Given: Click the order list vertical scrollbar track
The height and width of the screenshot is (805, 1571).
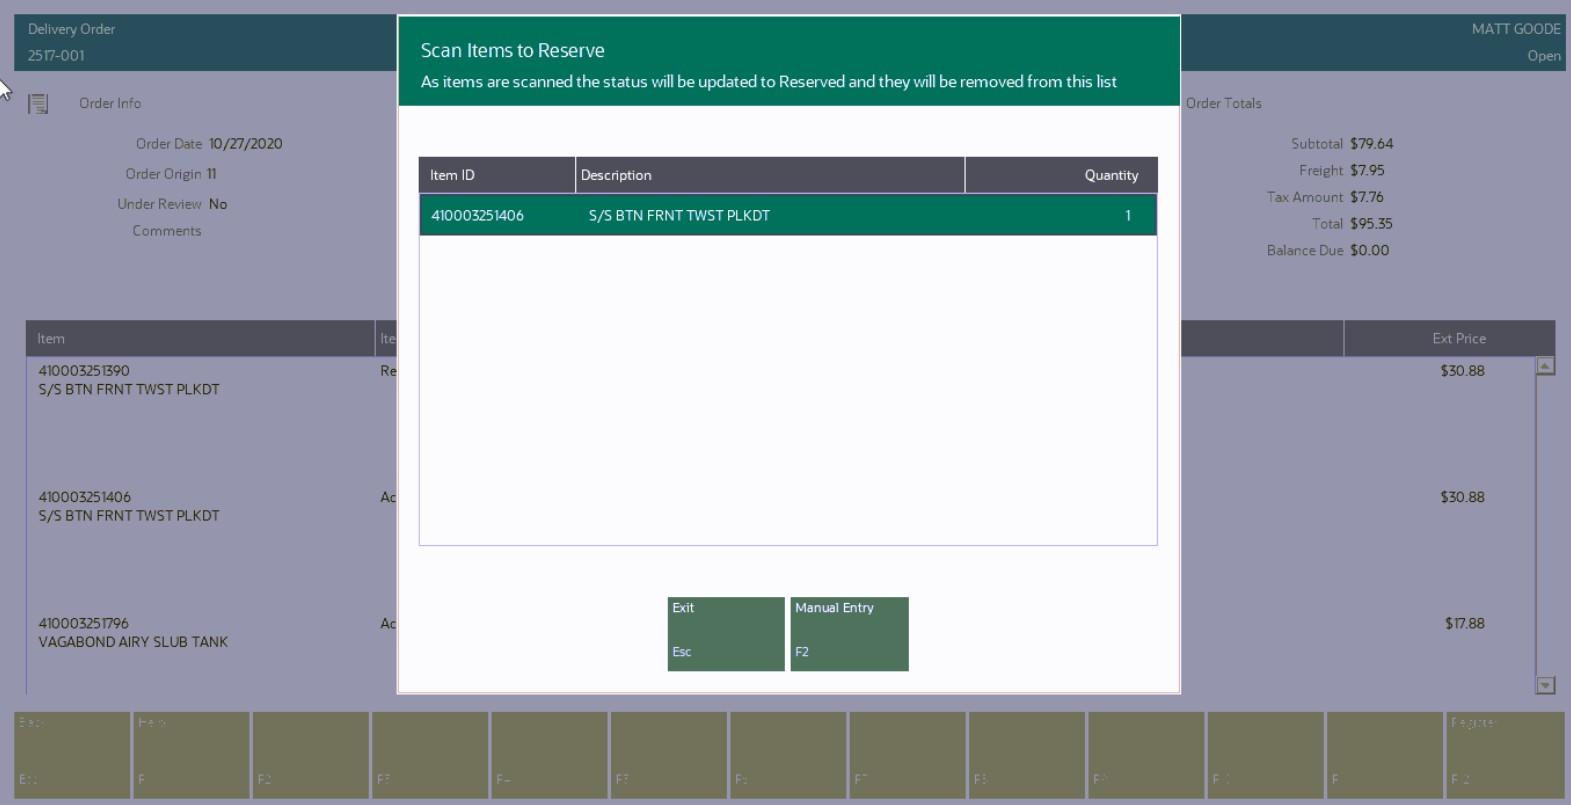Looking at the screenshot, I should click(1545, 525).
